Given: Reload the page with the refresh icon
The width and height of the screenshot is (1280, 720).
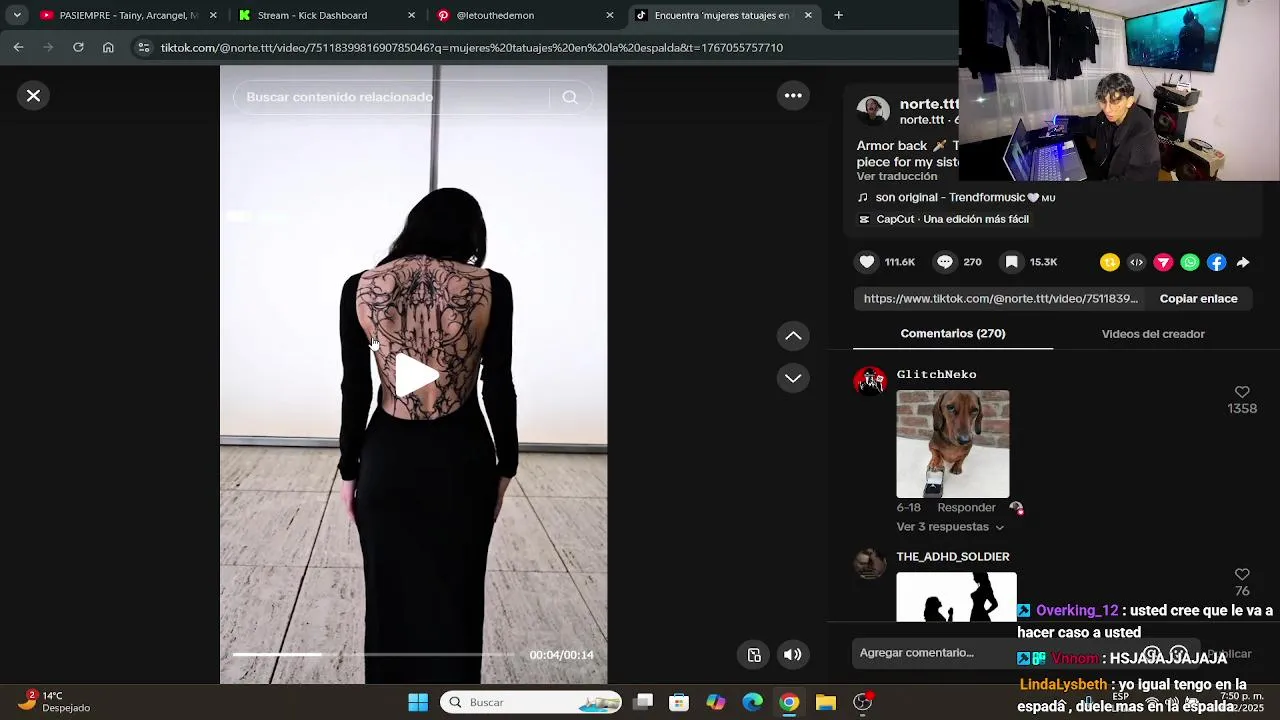Looking at the screenshot, I should 78,47.
